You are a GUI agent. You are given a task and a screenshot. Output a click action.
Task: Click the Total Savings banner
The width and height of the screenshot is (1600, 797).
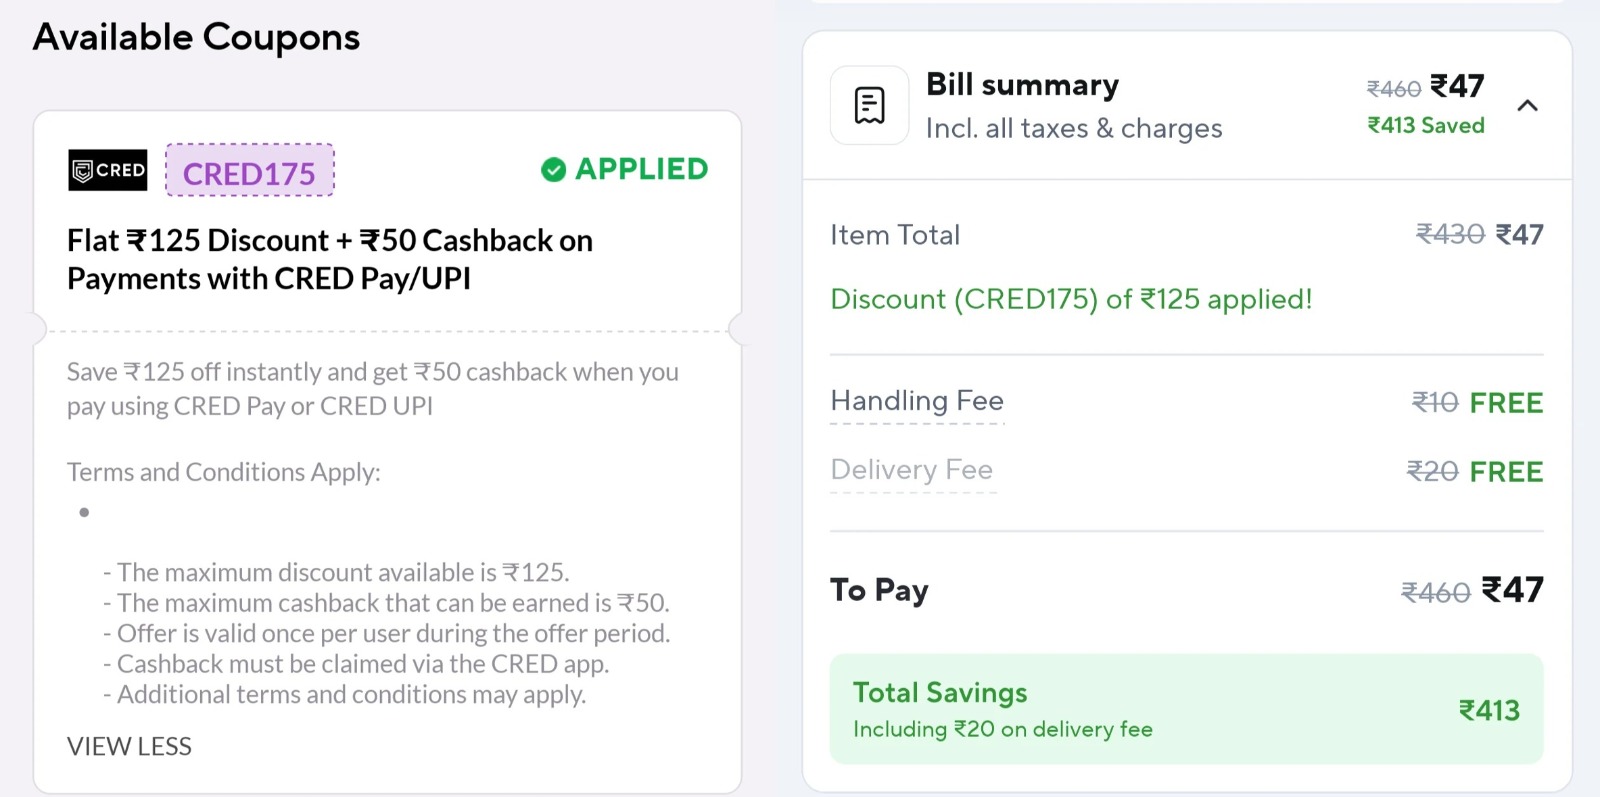point(1185,709)
